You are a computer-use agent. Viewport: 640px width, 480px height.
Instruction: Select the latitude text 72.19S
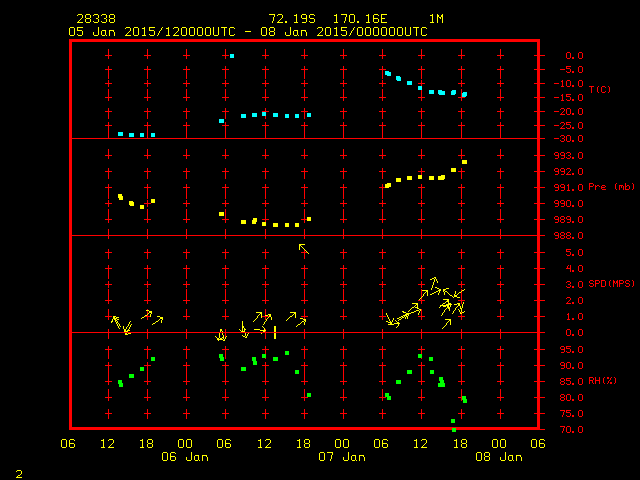point(292,19)
